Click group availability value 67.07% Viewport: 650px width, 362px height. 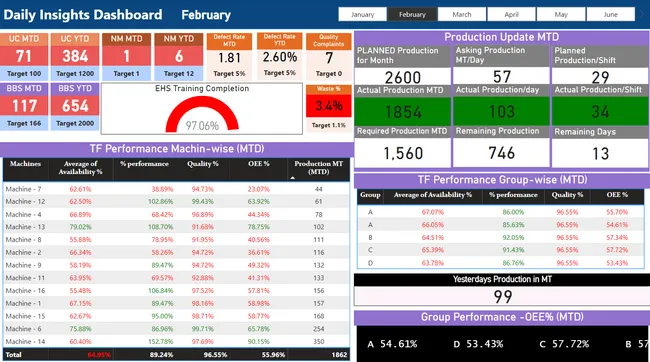tap(432, 212)
